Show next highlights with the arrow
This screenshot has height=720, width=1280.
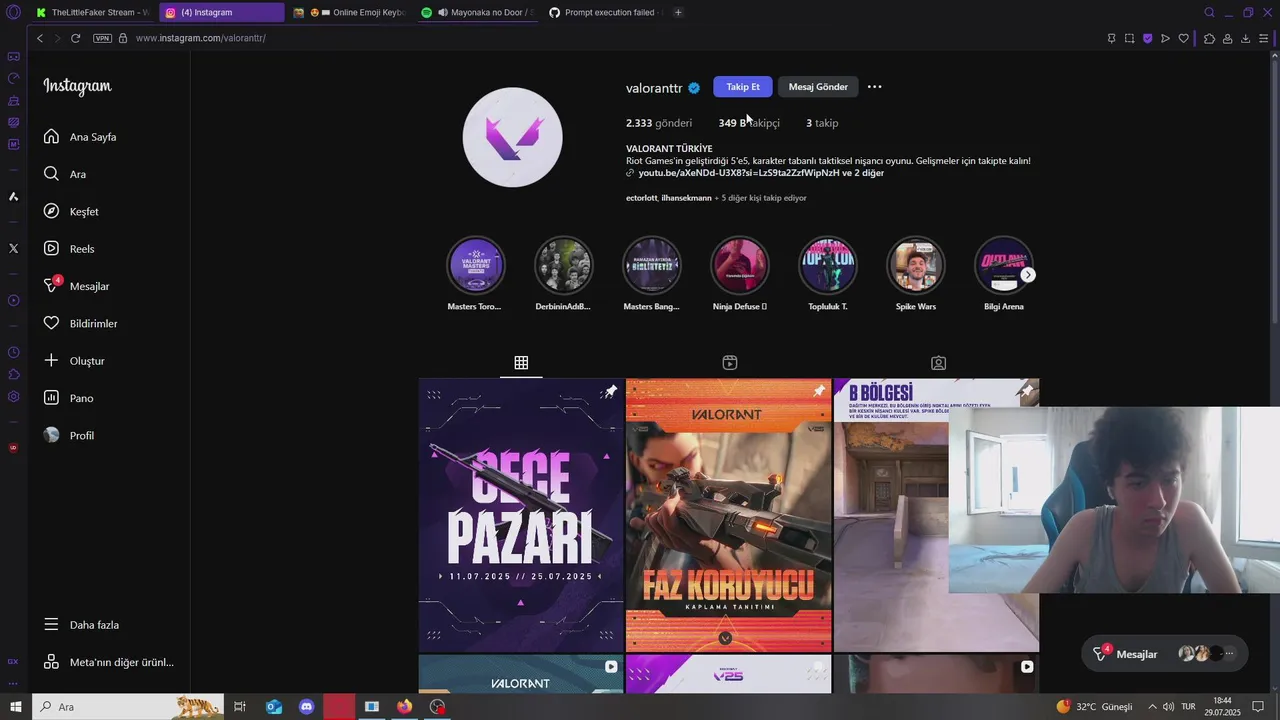click(x=1028, y=275)
